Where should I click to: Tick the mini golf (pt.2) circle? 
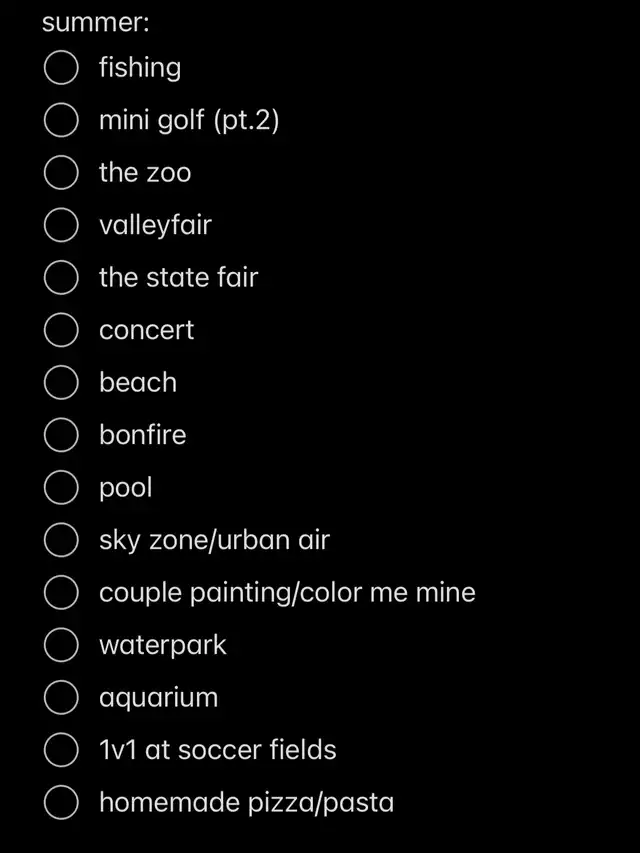pyautogui.click(x=61, y=121)
